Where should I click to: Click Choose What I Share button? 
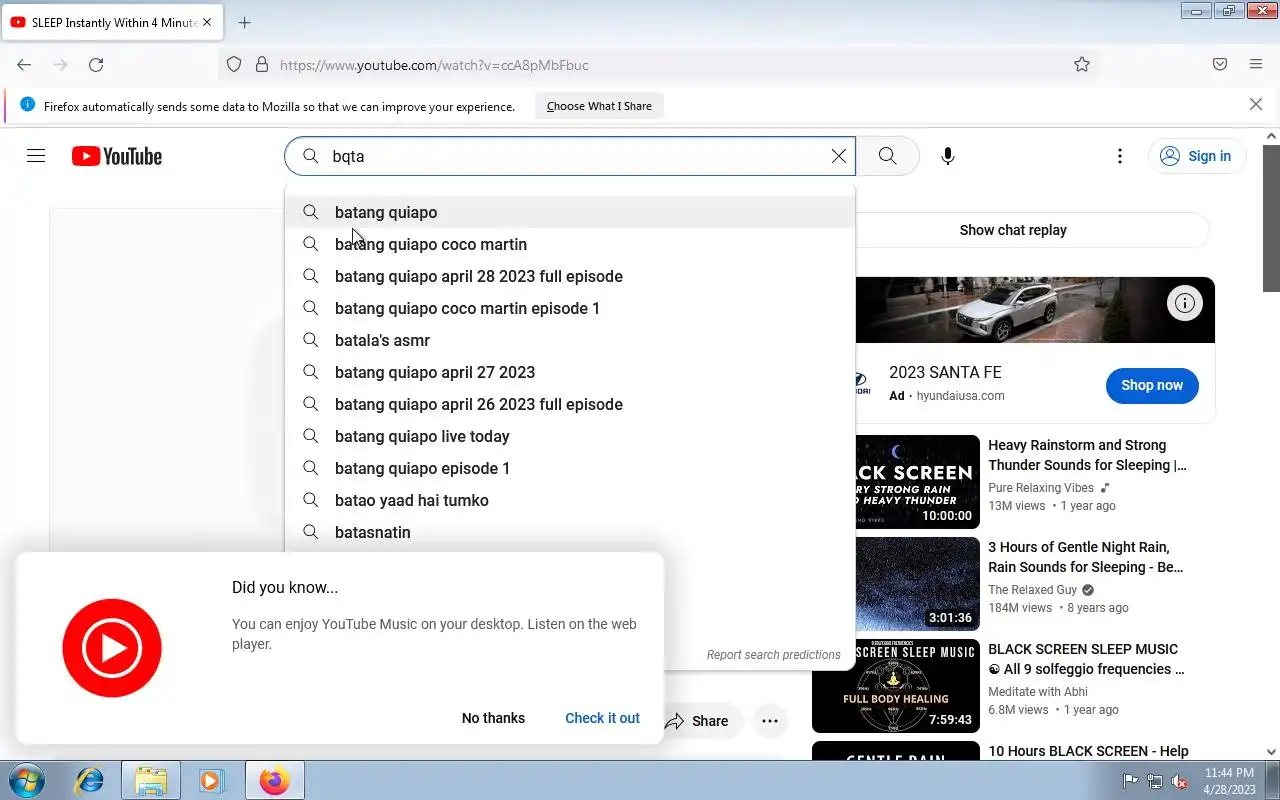[599, 106]
